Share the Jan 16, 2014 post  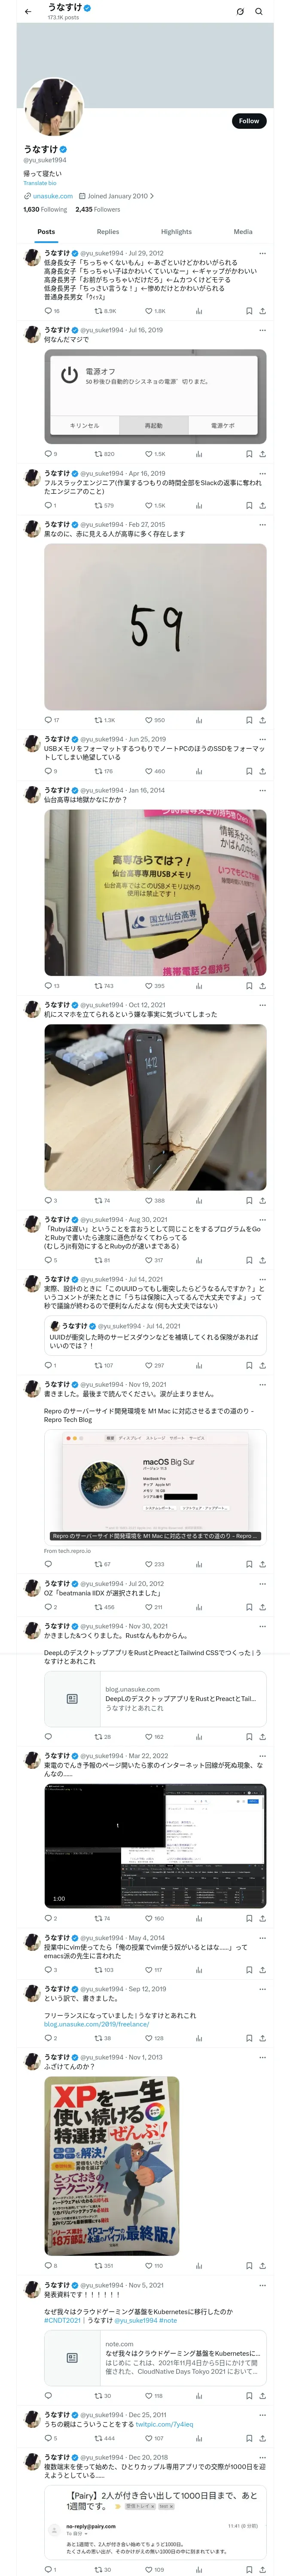tap(262, 986)
